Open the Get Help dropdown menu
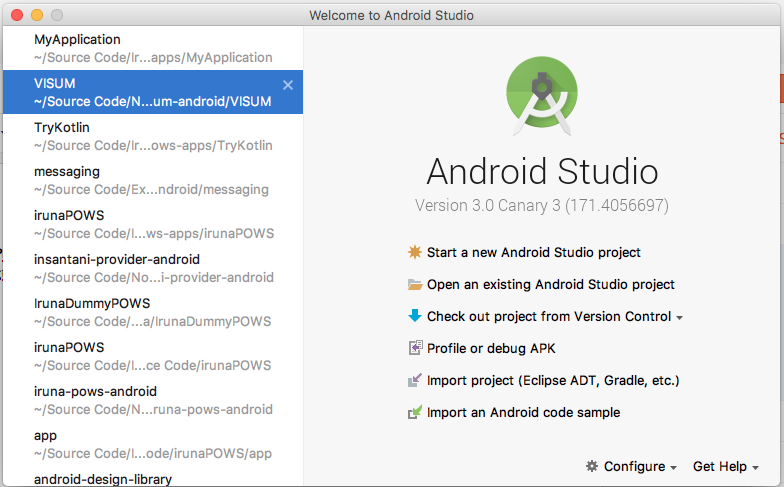This screenshot has width=784, height=487. tap(725, 466)
